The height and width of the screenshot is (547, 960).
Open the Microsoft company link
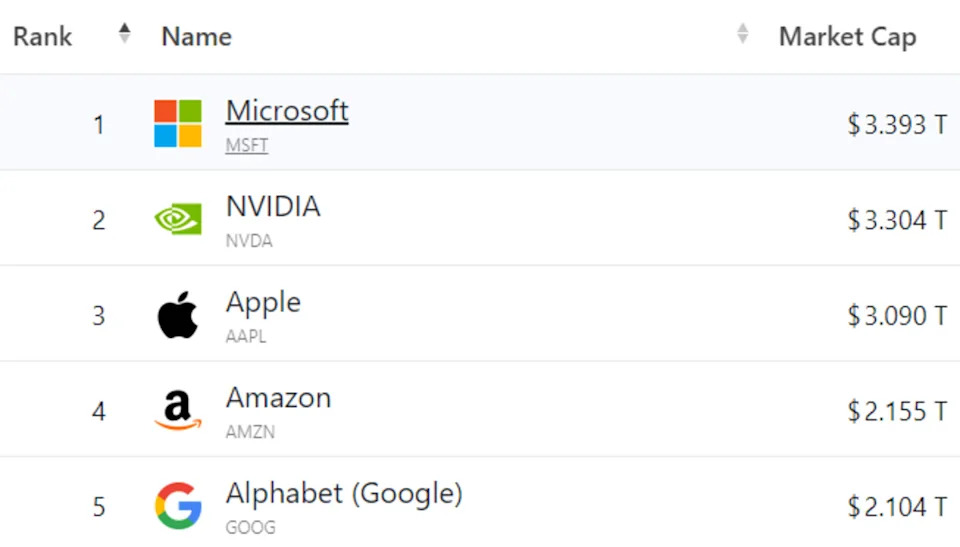287,111
